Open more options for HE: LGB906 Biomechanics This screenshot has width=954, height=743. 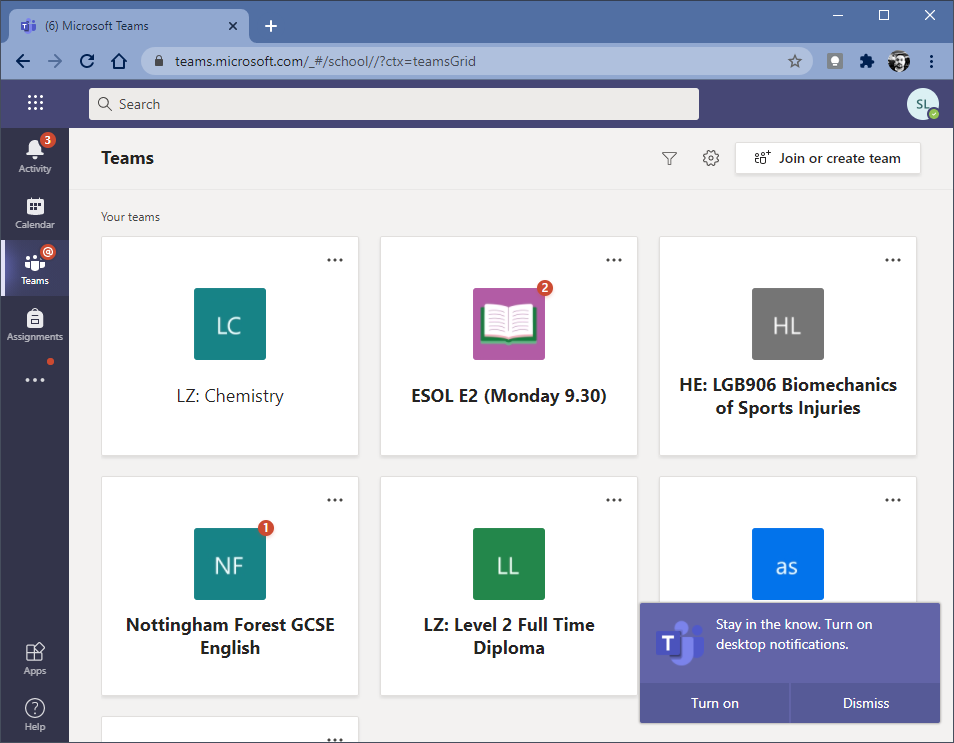click(893, 260)
